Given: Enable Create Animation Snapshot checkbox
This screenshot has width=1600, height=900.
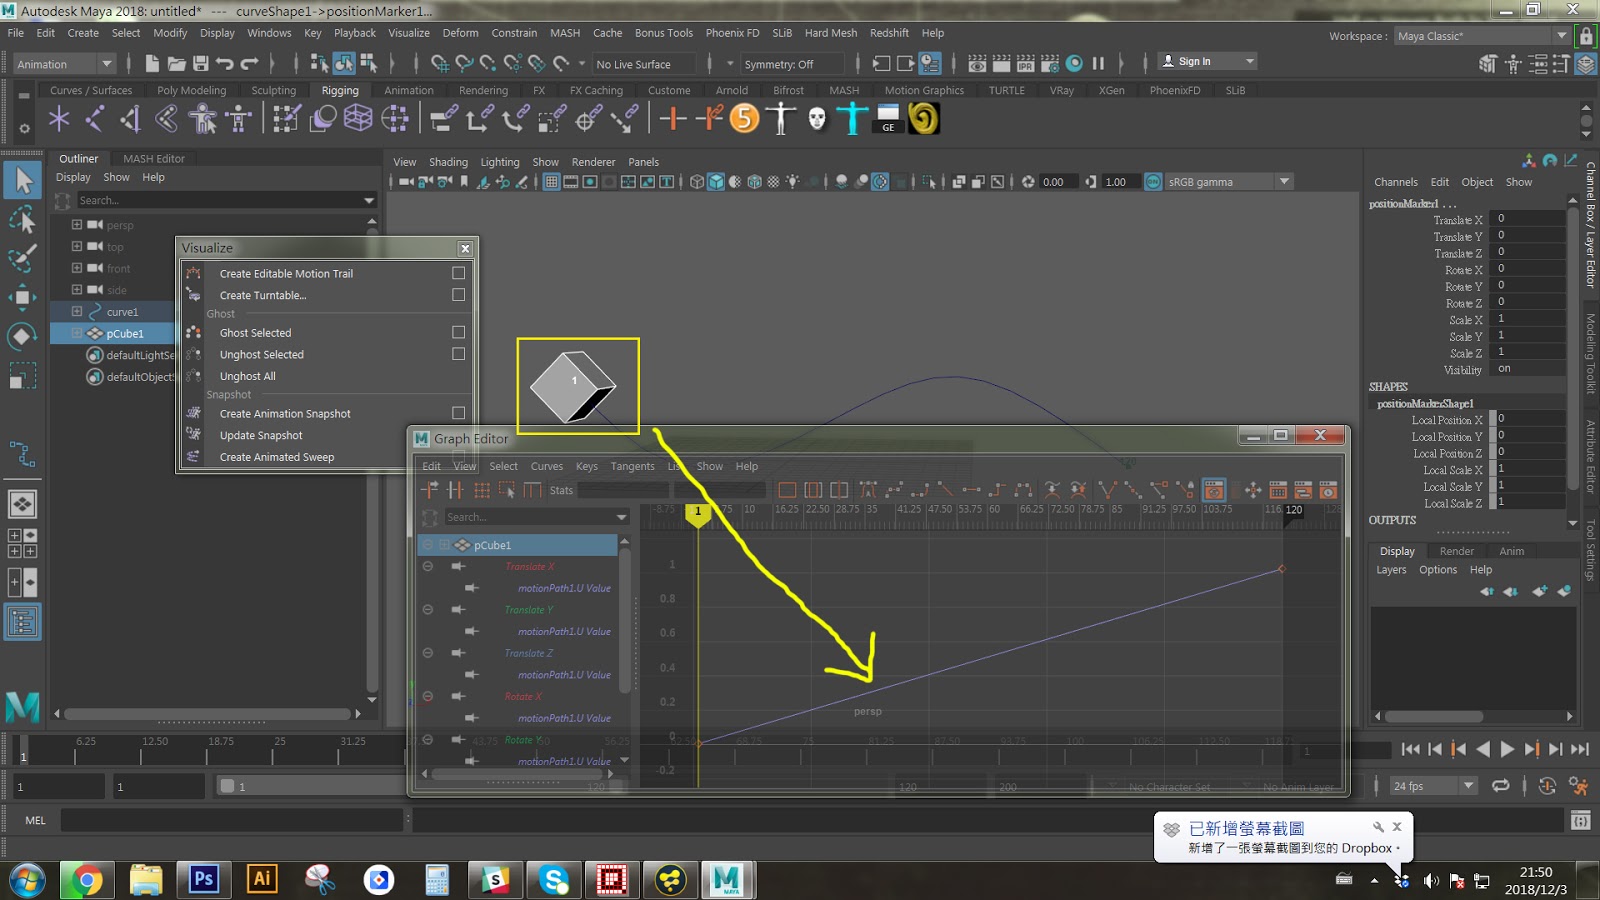Looking at the screenshot, I should point(458,413).
